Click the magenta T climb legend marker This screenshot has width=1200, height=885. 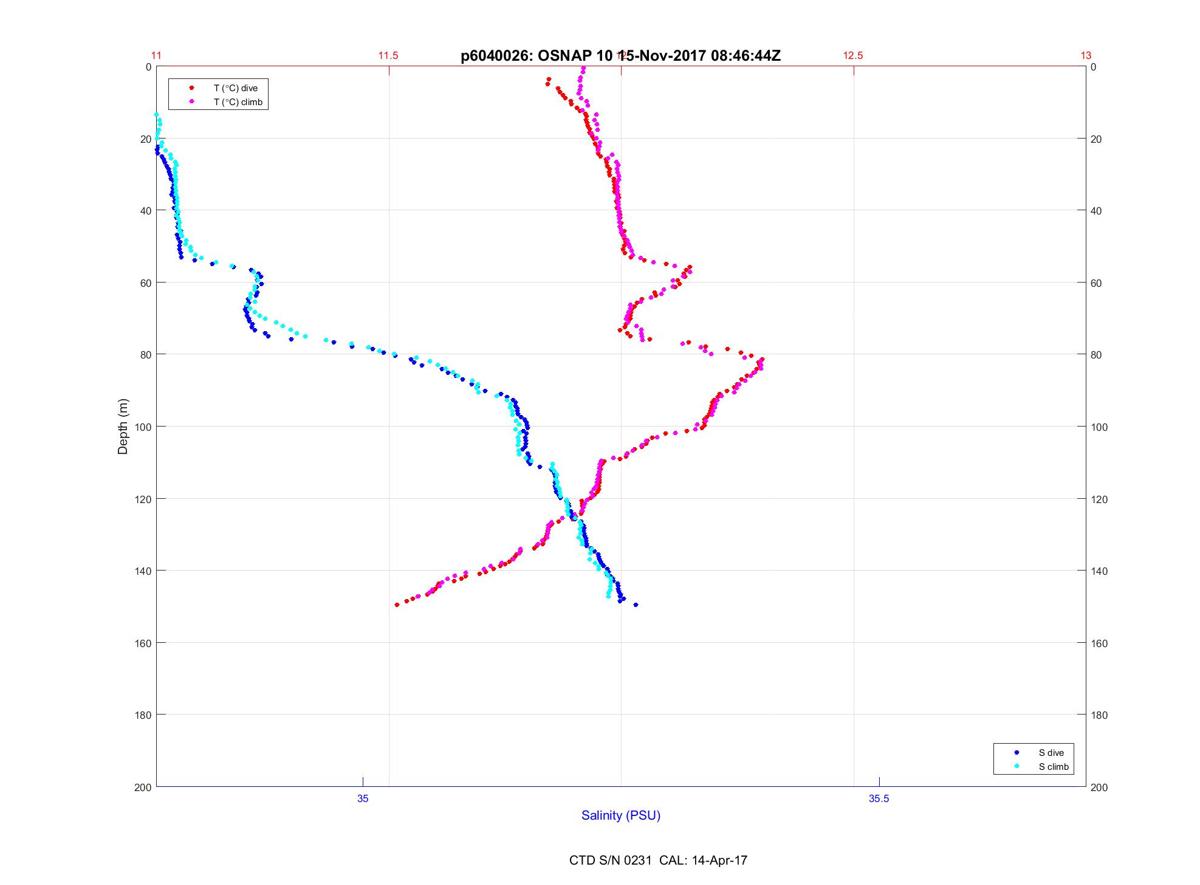(191, 102)
